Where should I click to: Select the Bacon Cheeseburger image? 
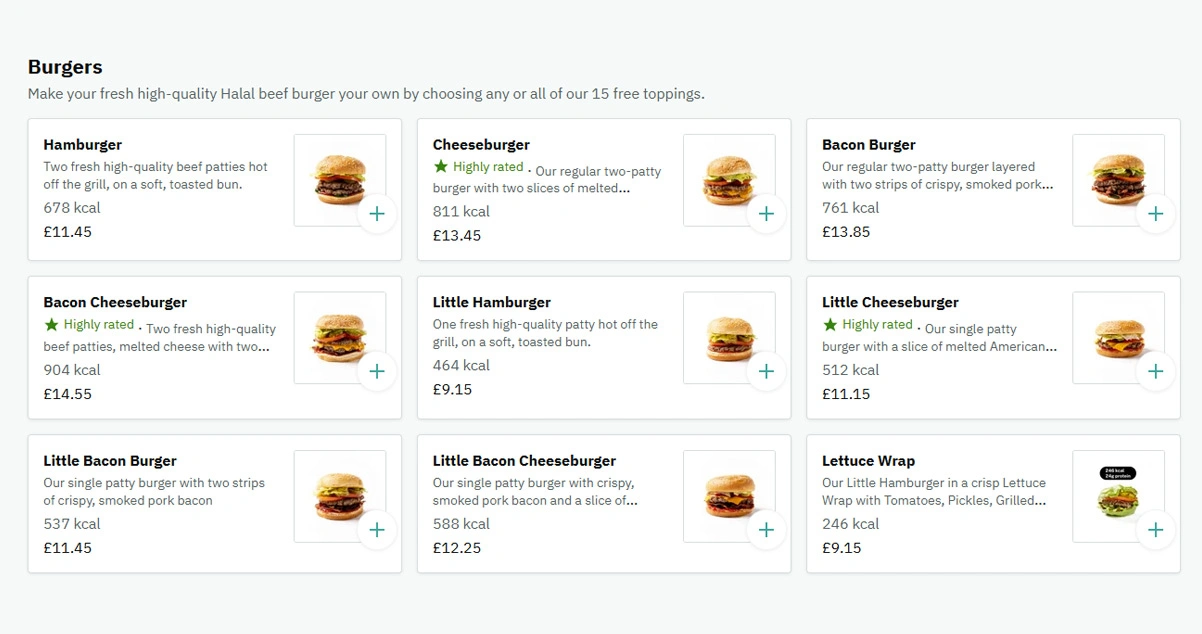click(x=338, y=337)
